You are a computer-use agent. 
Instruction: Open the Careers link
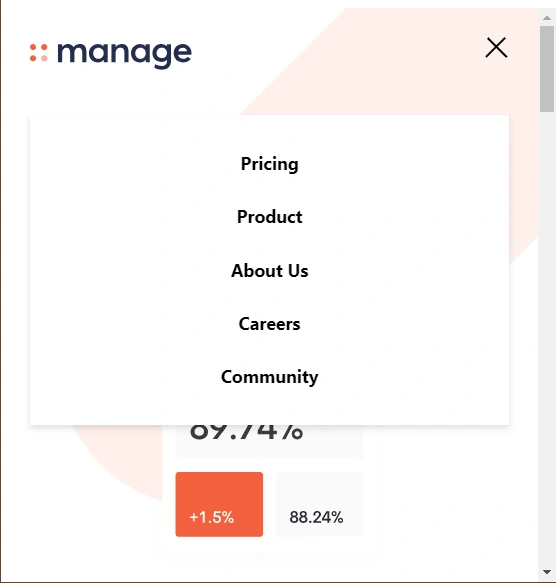[270, 323]
